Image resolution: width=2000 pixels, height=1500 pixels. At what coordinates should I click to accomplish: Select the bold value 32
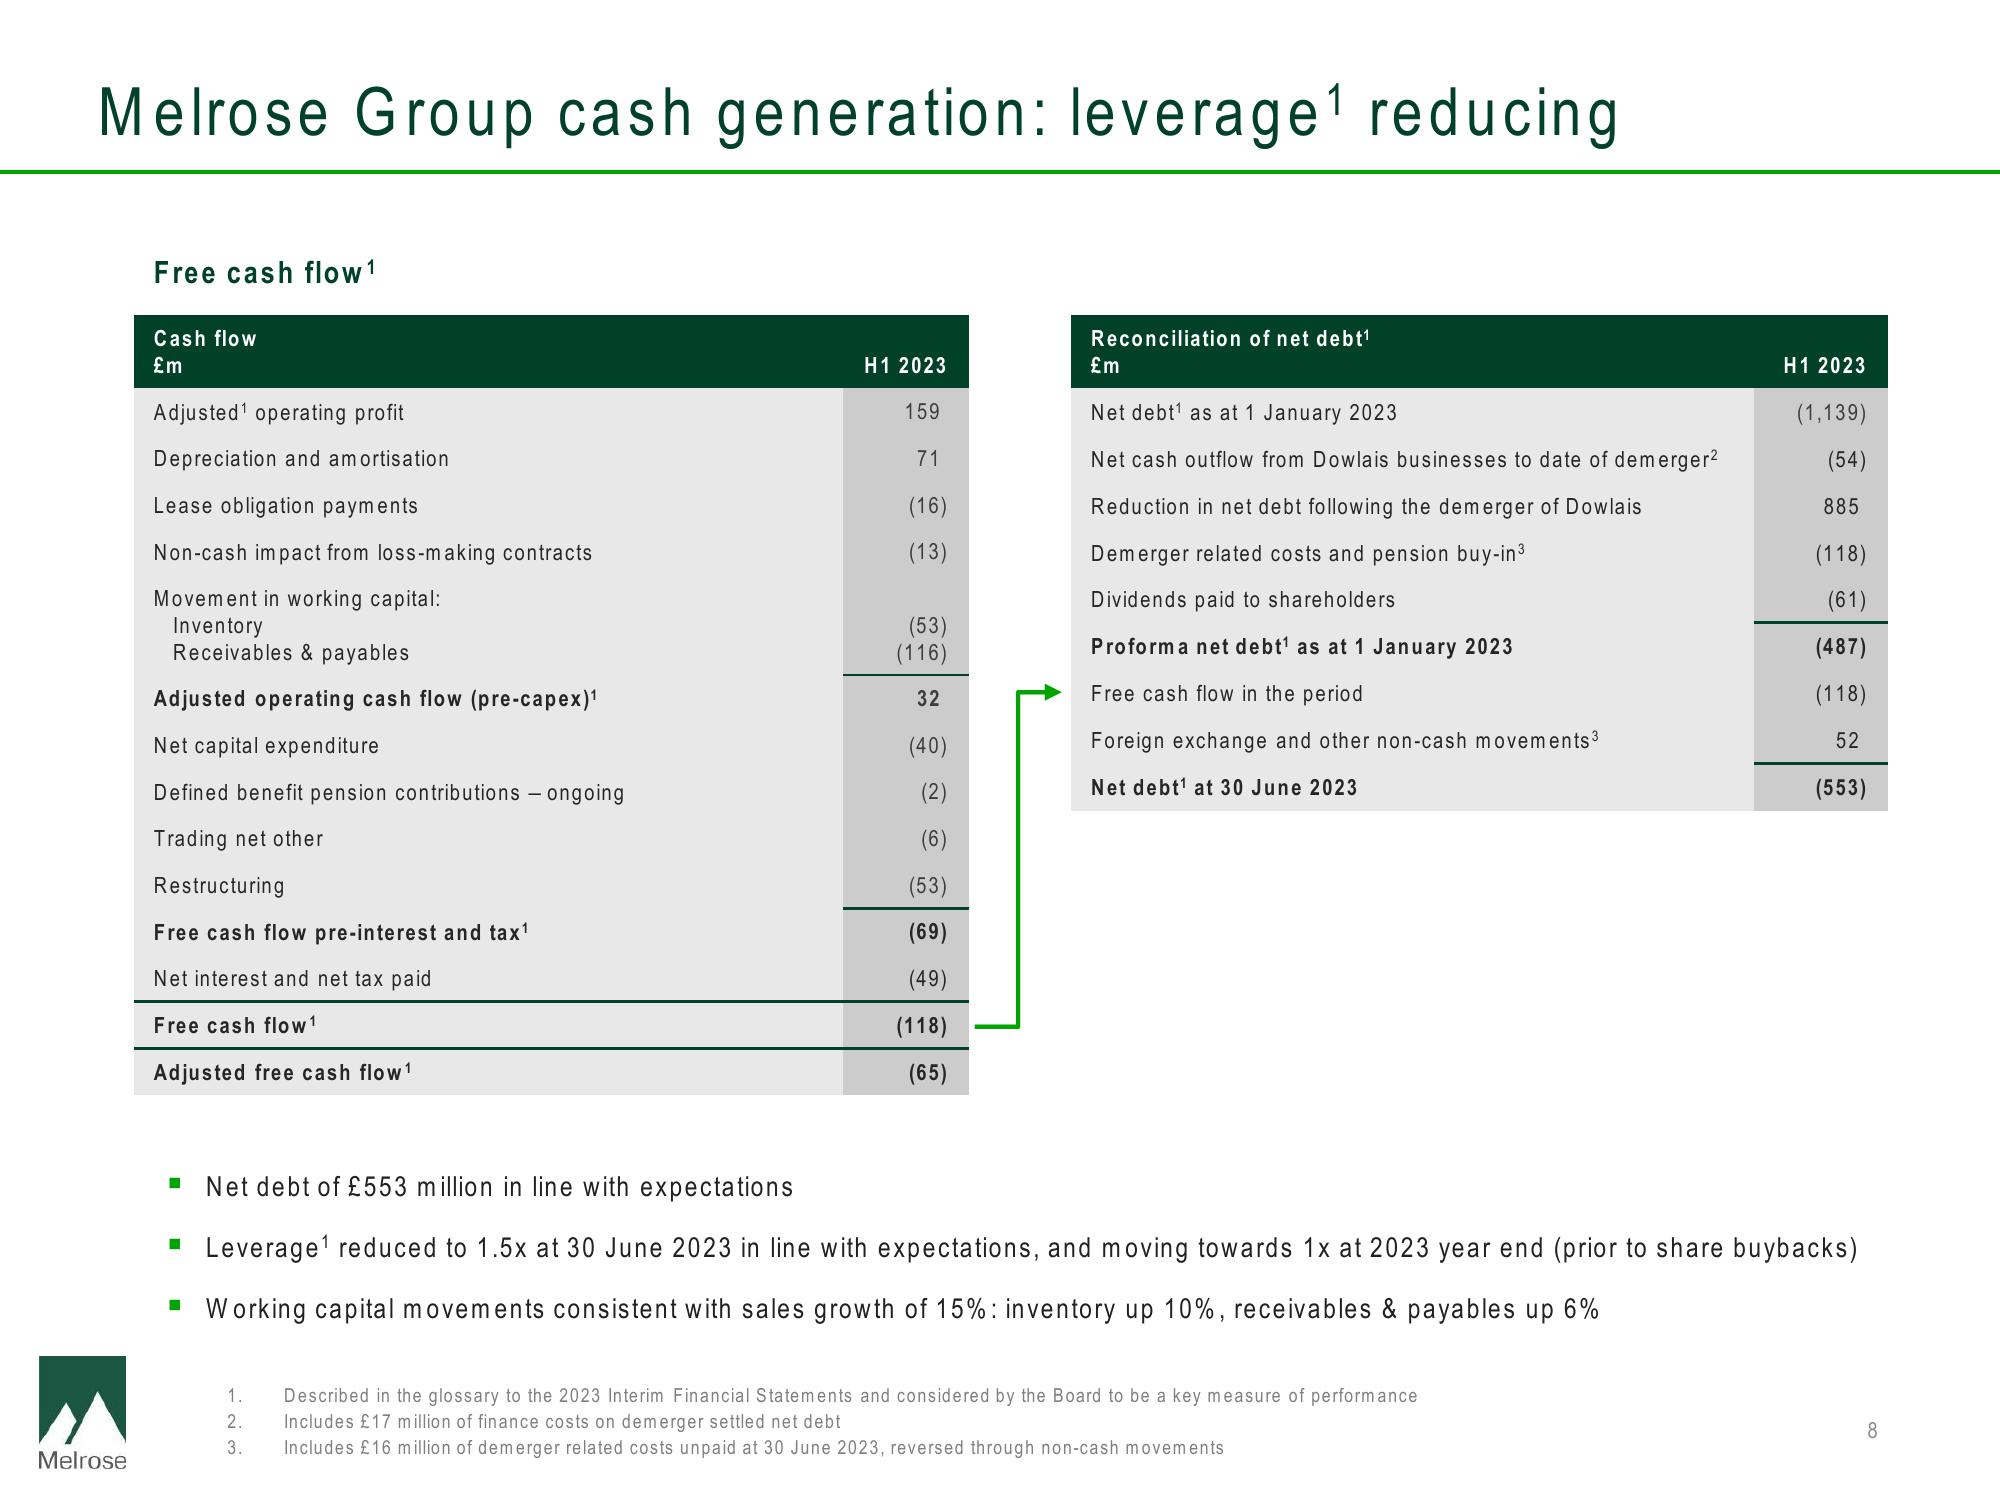tap(928, 699)
